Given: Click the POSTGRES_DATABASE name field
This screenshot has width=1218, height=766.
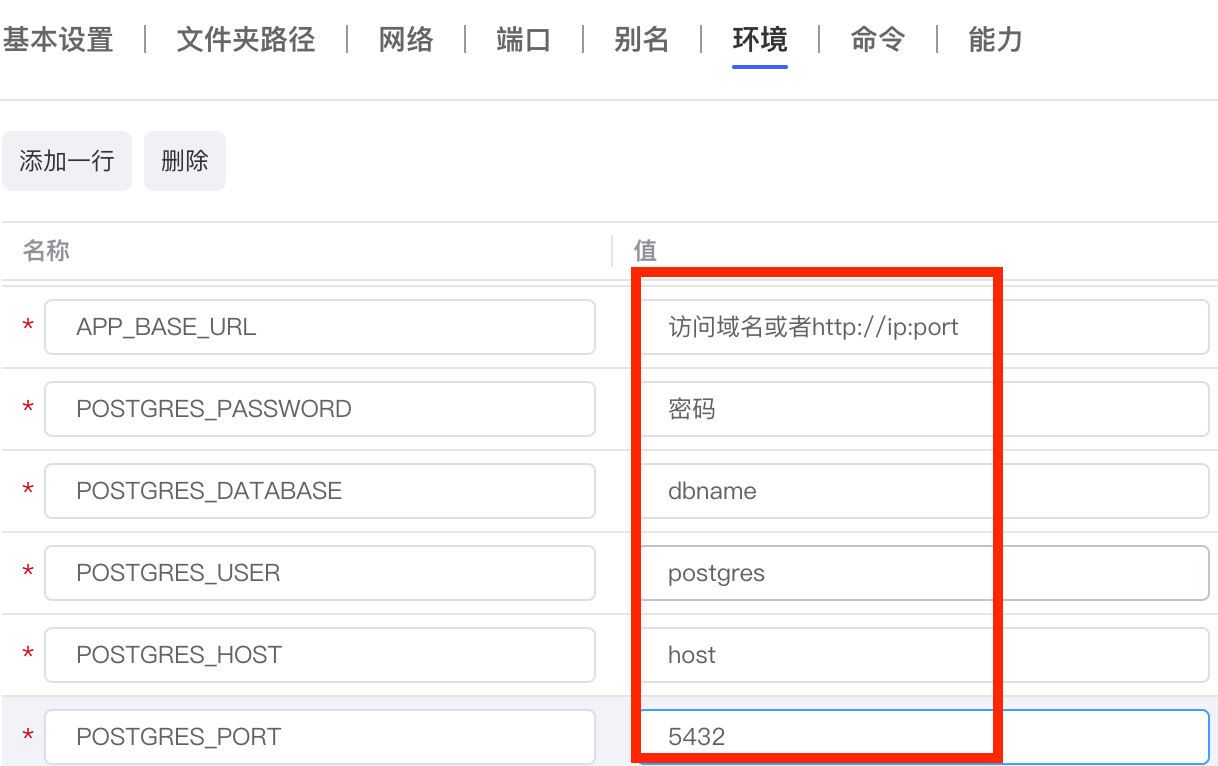Looking at the screenshot, I should (319, 491).
